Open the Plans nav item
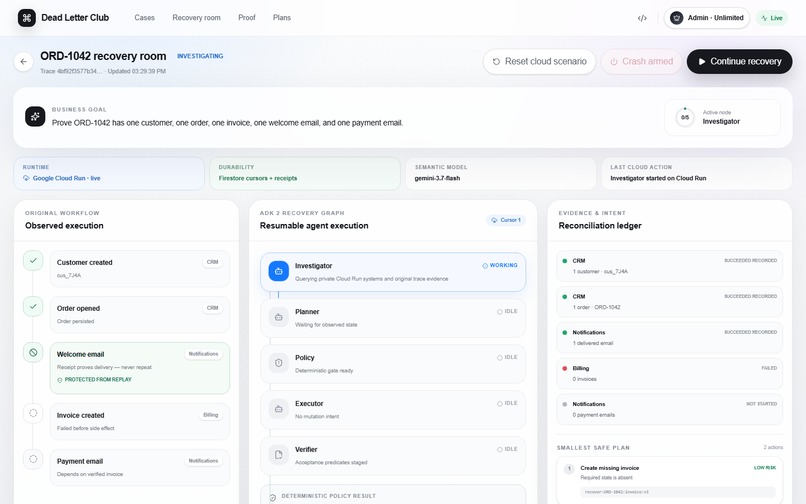This screenshot has height=504, width=806. [282, 17]
